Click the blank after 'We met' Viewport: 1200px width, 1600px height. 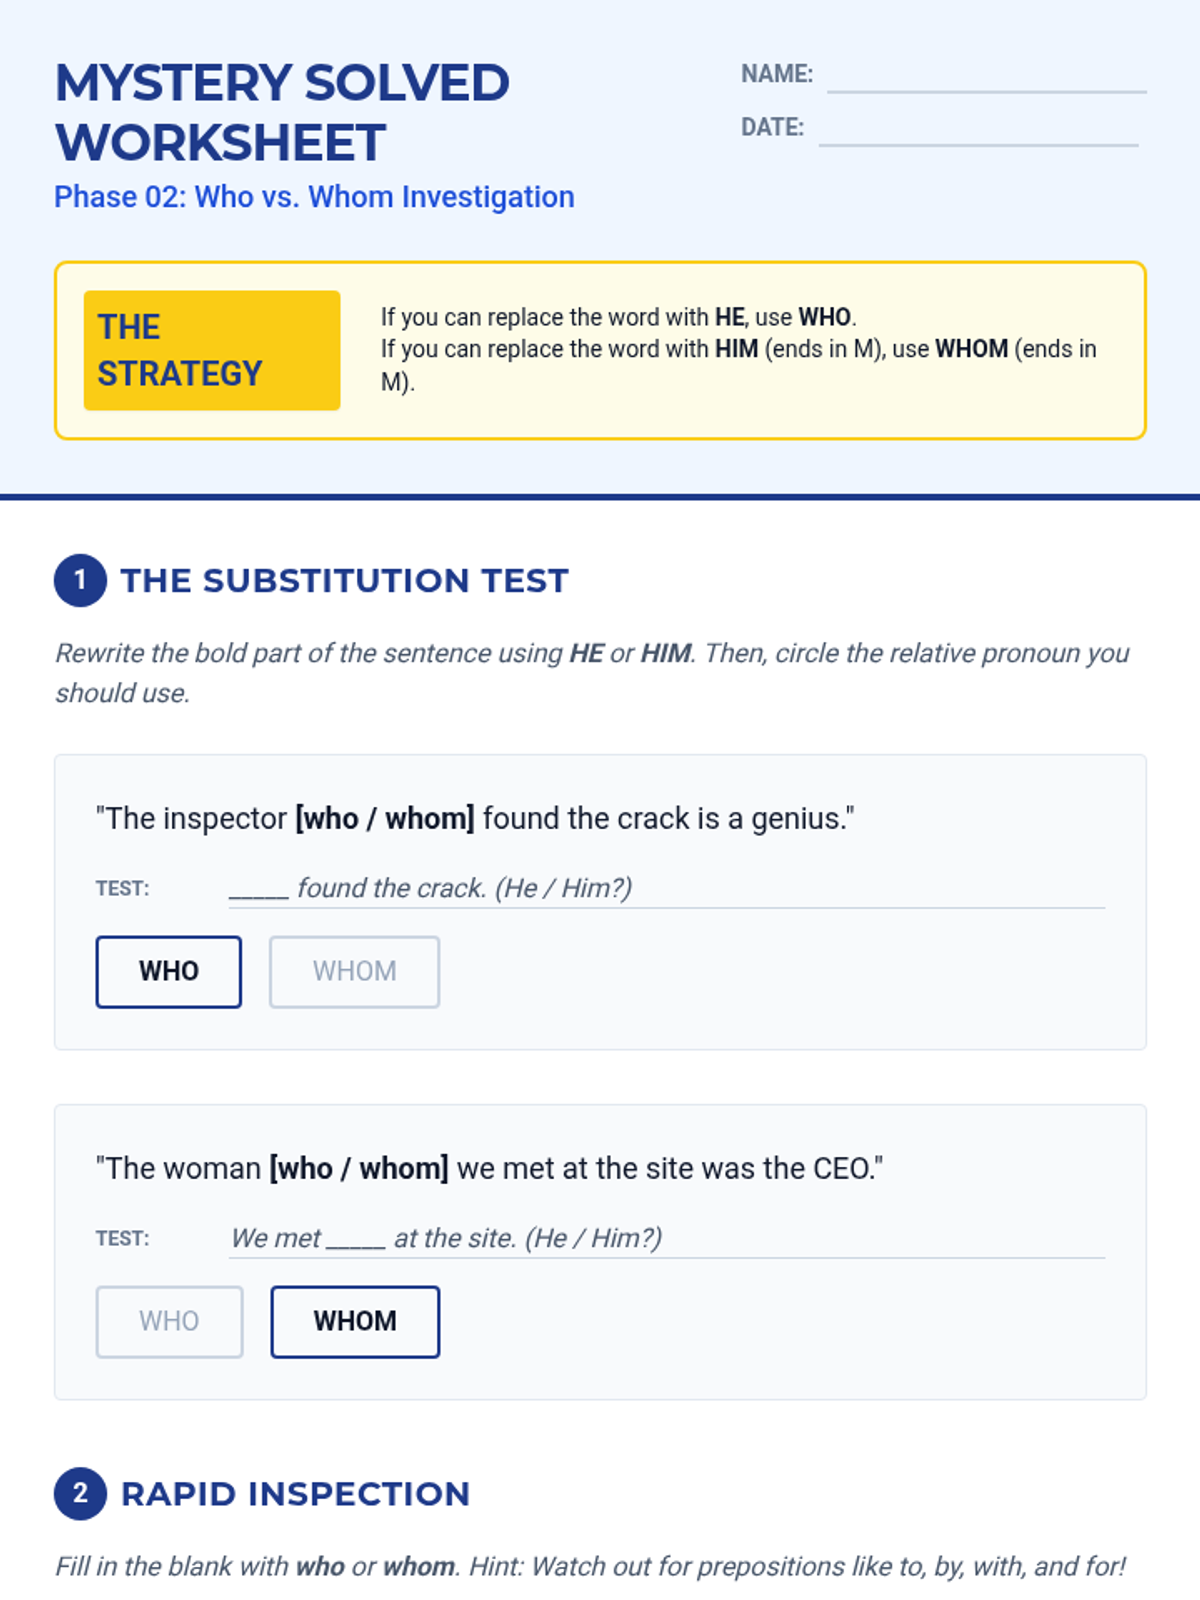tap(356, 1239)
